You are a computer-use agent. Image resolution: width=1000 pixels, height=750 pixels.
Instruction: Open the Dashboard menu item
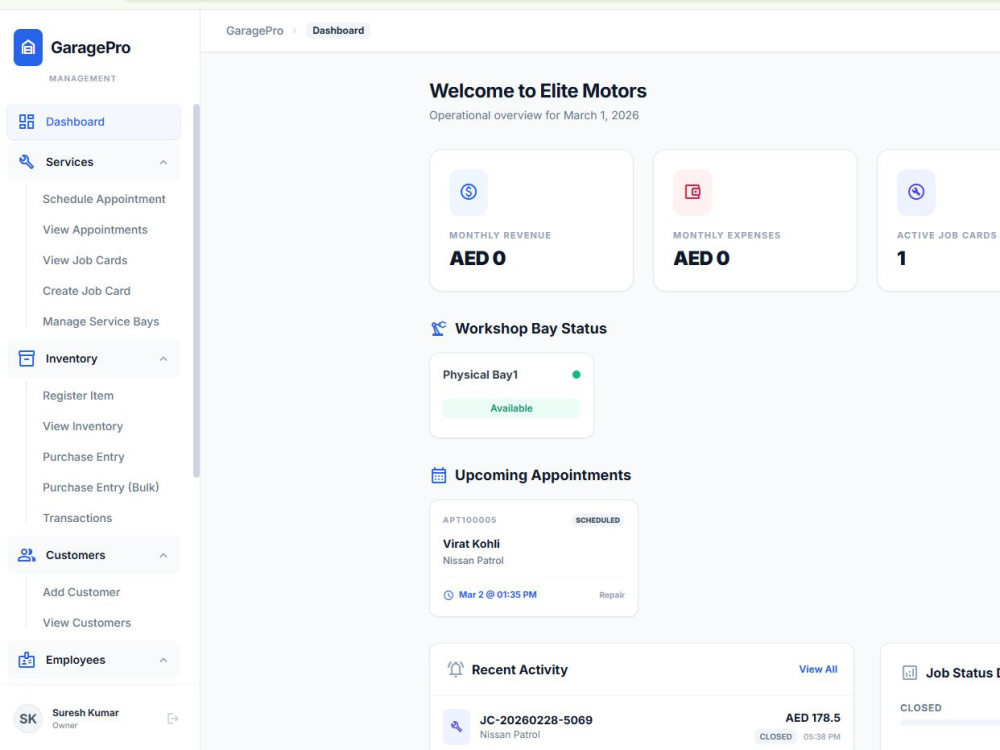[x=94, y=122]
